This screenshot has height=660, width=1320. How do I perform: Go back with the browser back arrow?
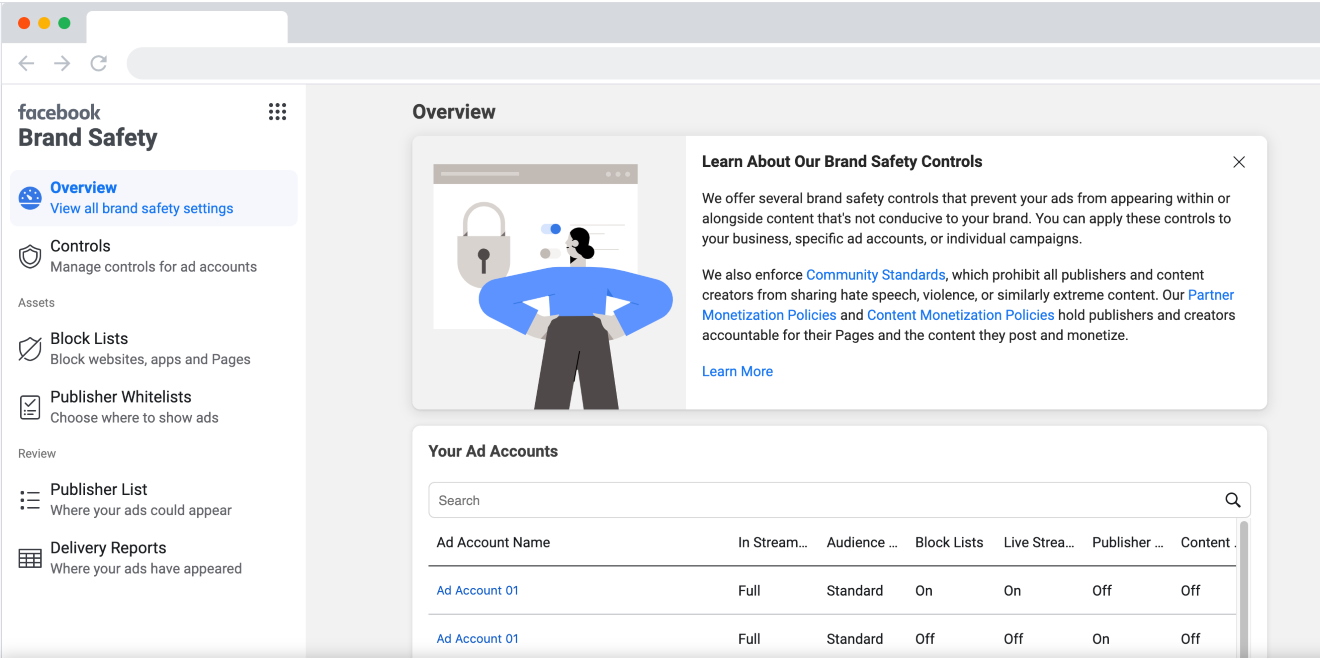coord(27,63)
